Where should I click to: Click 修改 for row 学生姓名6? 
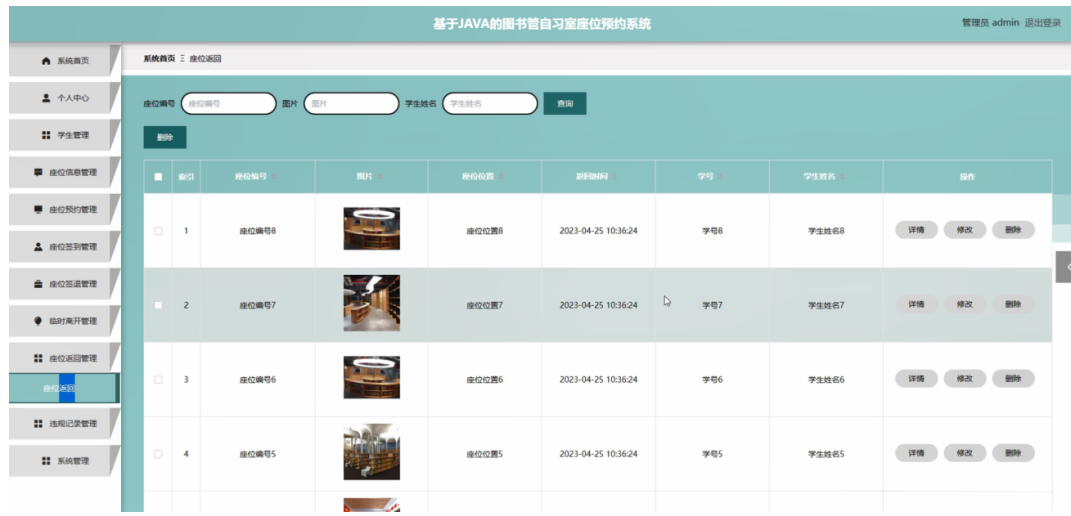coord(964,379)
